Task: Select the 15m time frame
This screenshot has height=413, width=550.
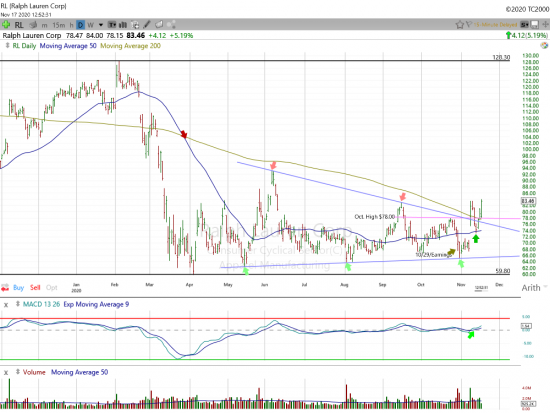Action: coord(59,25)
